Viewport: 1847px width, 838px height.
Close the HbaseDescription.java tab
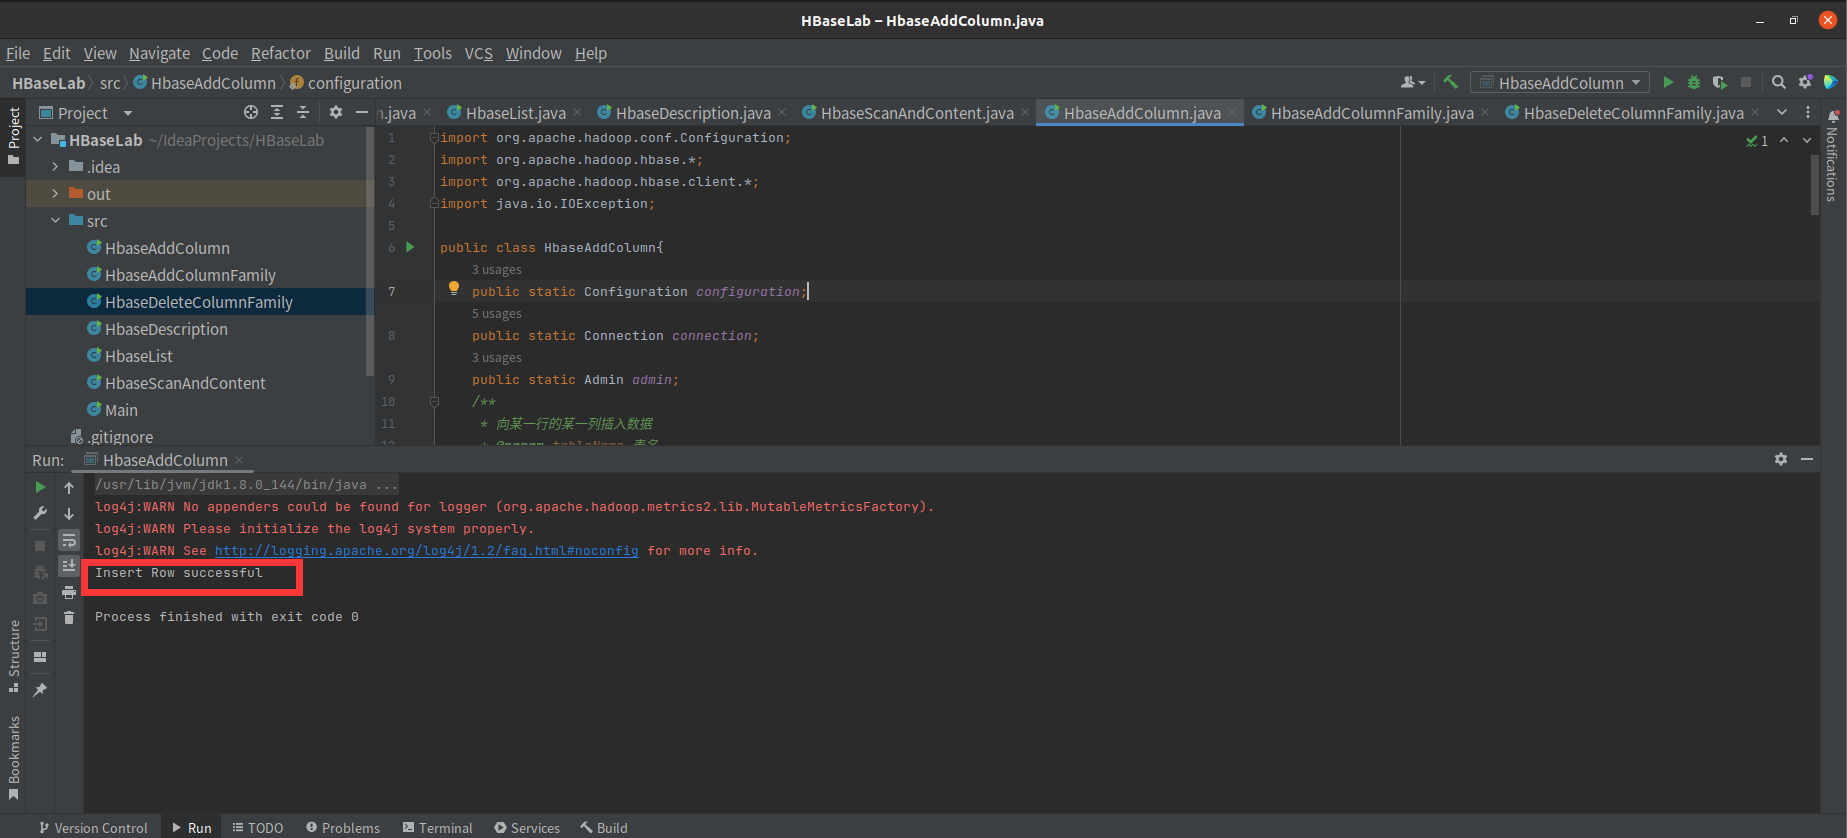click(782, 113)
